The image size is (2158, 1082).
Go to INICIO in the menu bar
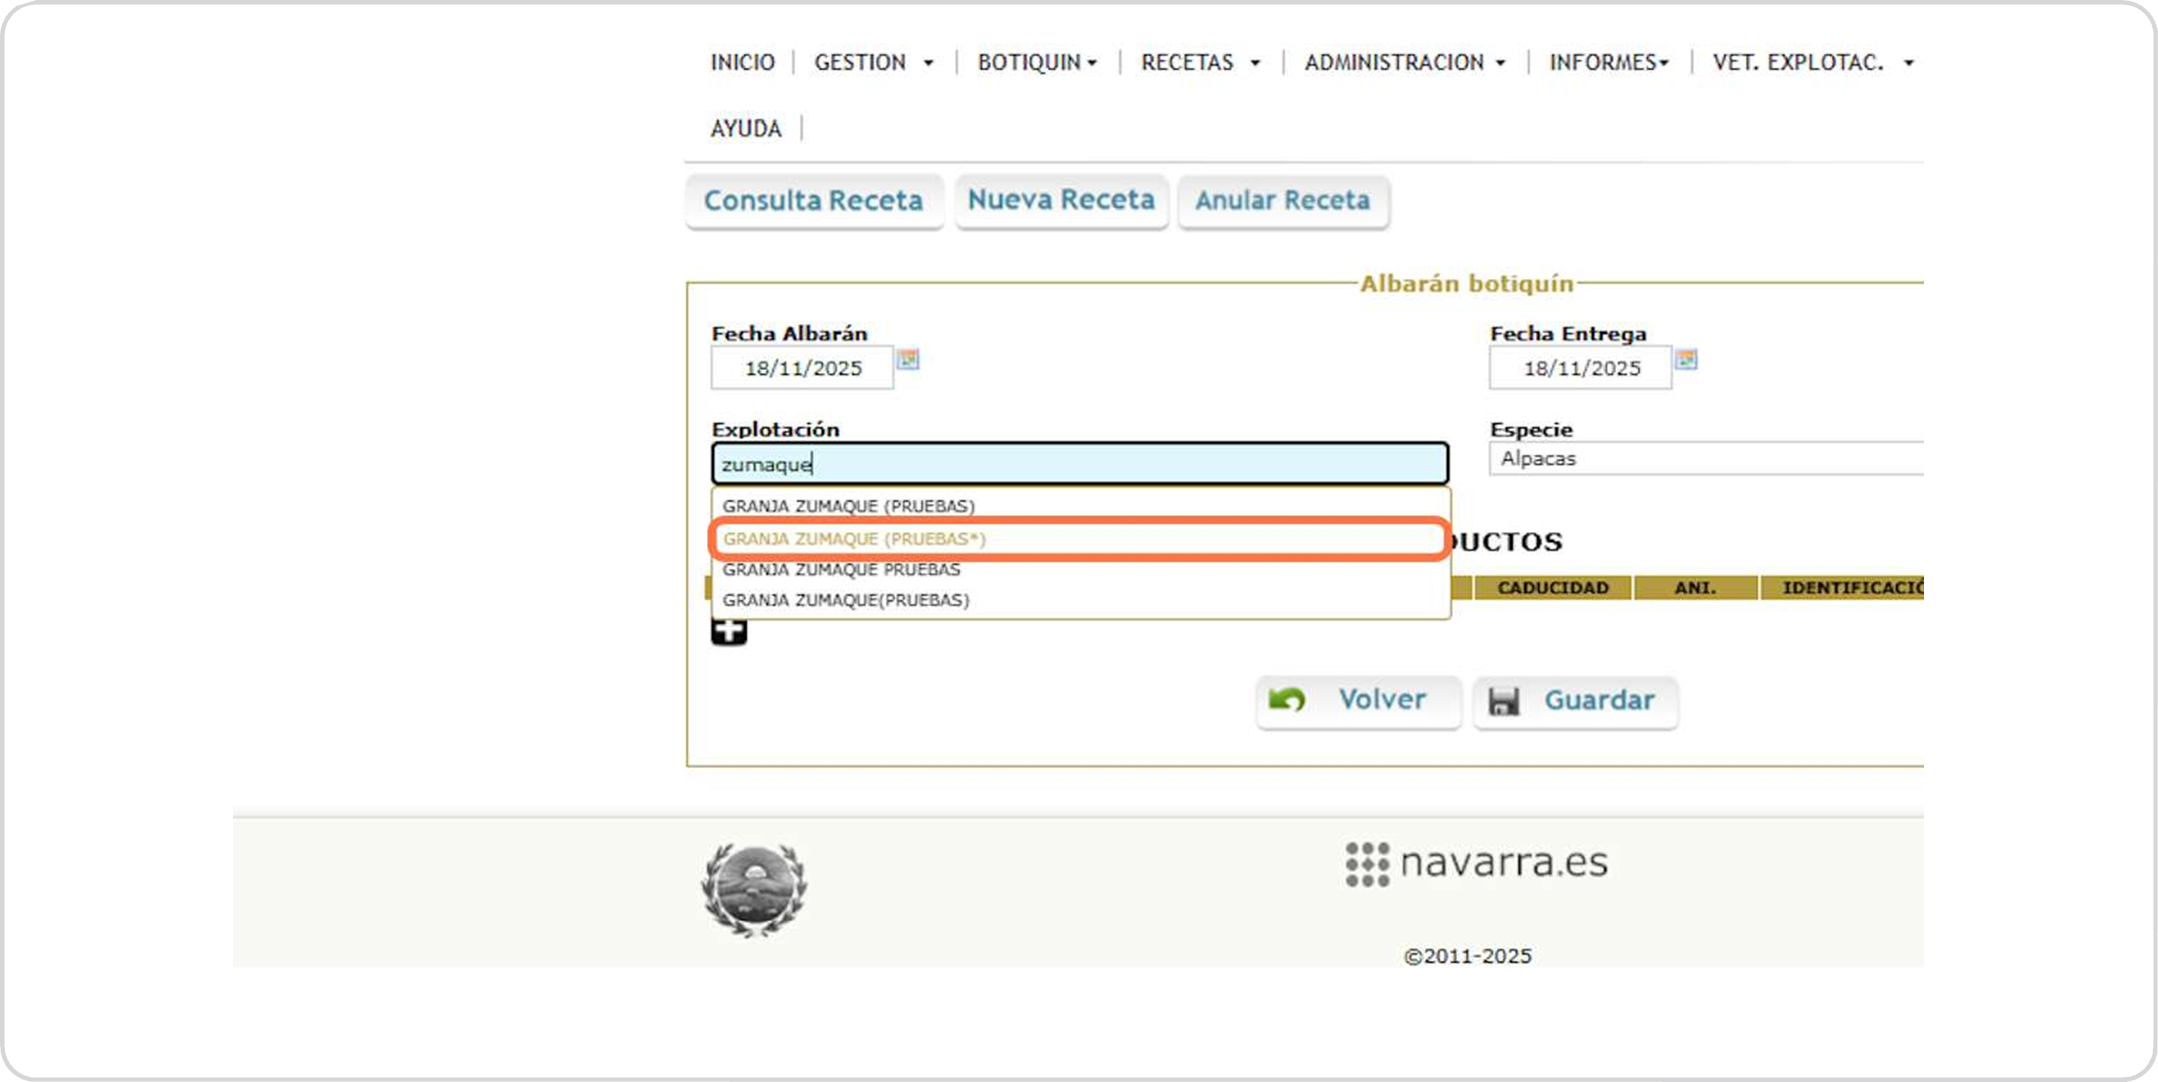point(742,62)
